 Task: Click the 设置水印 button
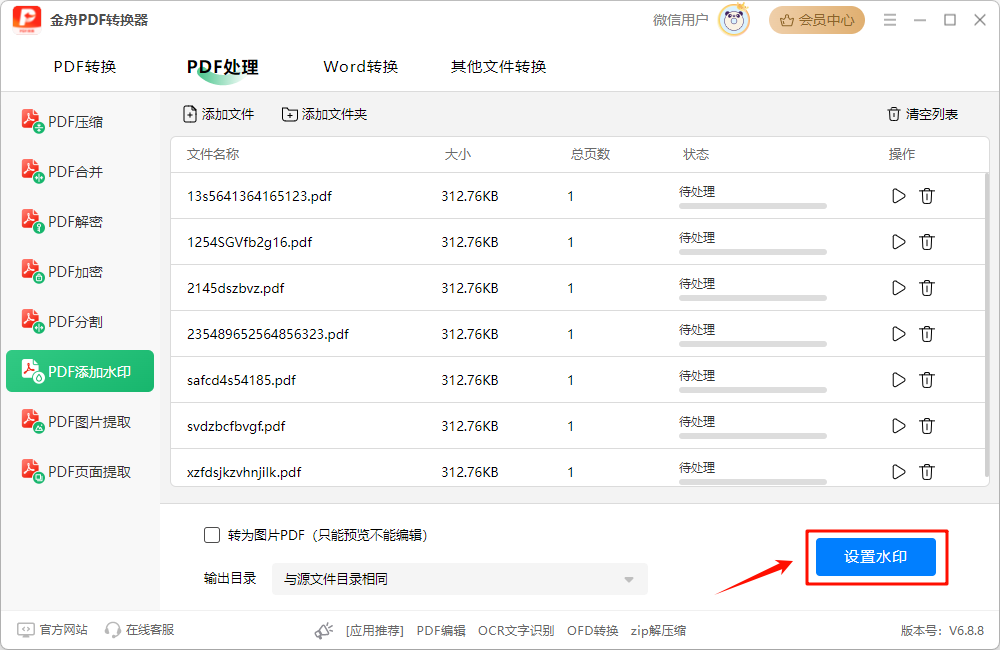[876, 556]
